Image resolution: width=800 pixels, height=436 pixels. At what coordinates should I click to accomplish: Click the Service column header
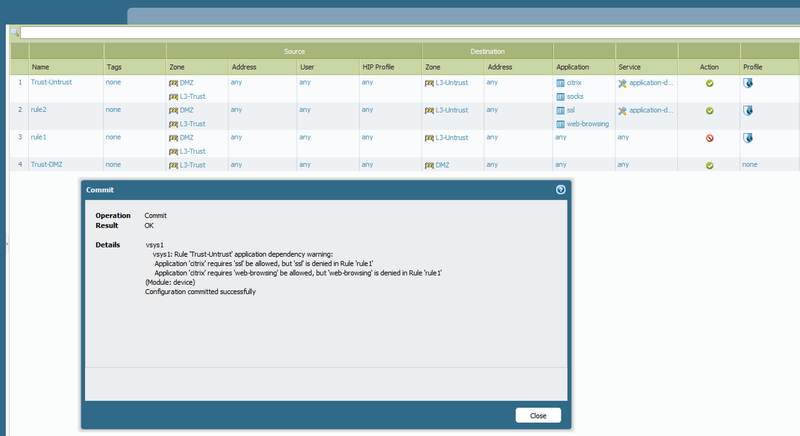647,67
